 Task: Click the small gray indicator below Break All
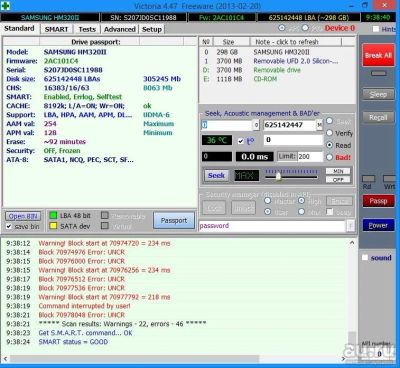coord(379,73)
